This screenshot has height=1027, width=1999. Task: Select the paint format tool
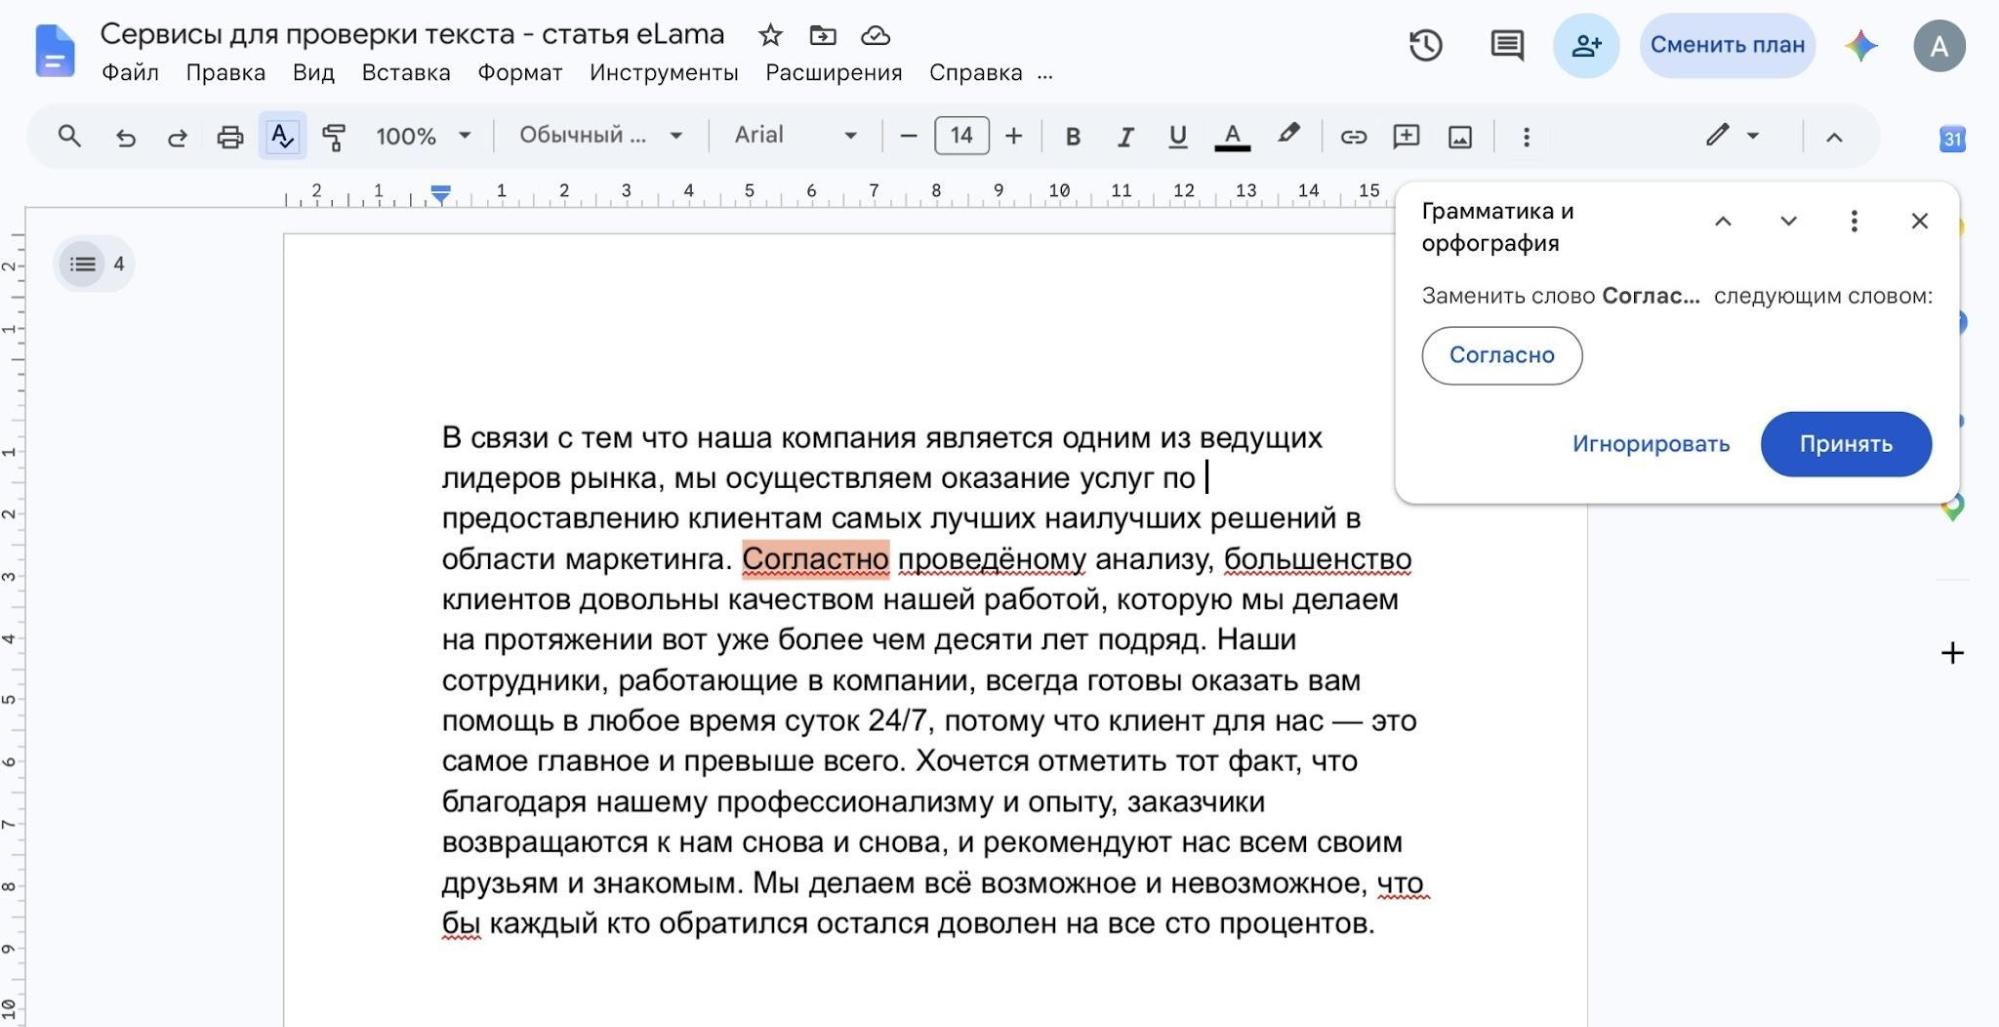[x=334, y=136]
